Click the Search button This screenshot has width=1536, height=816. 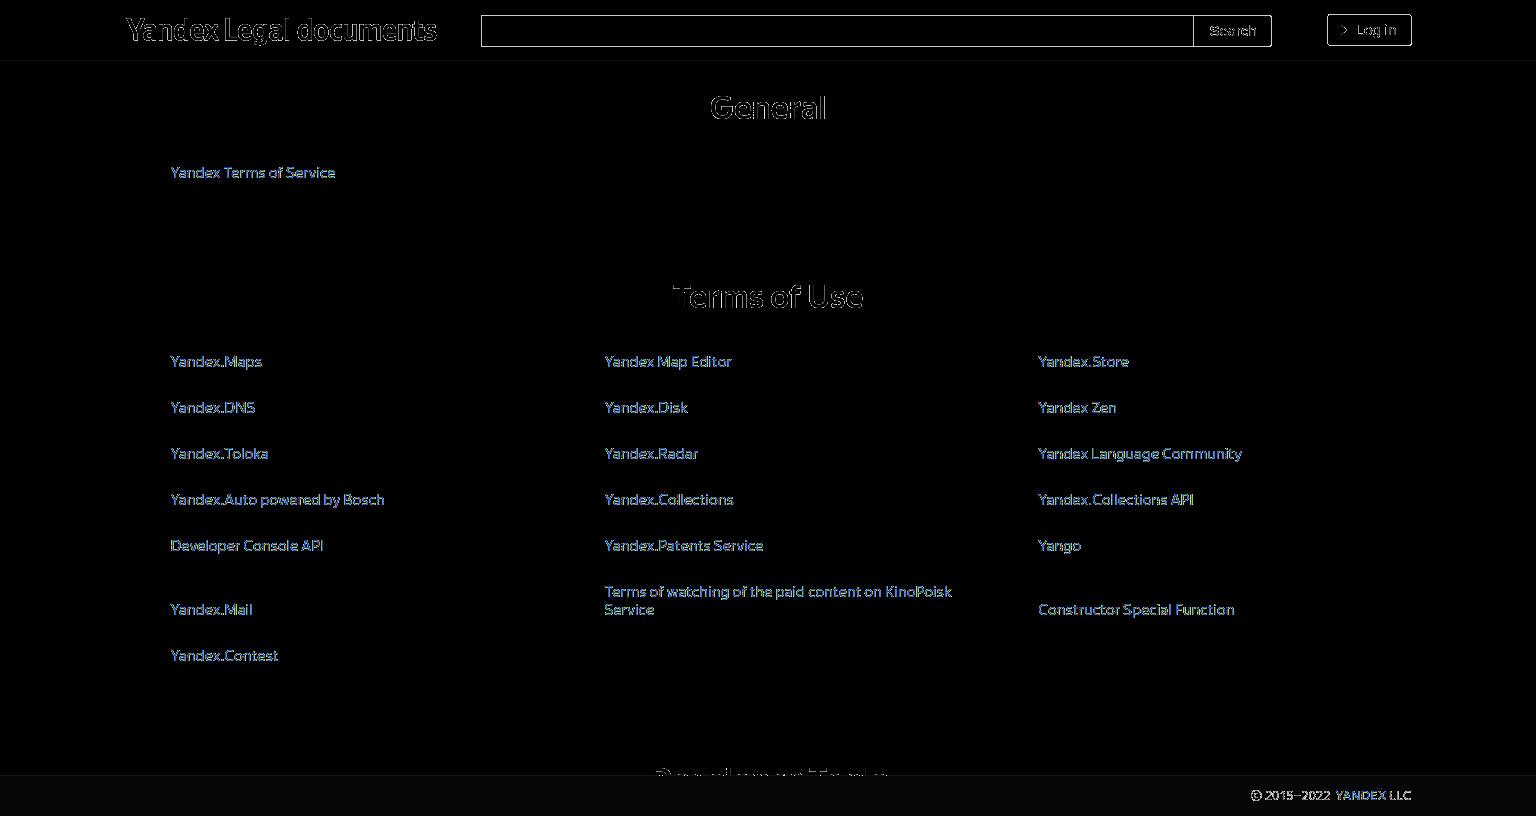(x=1232, y=31)
